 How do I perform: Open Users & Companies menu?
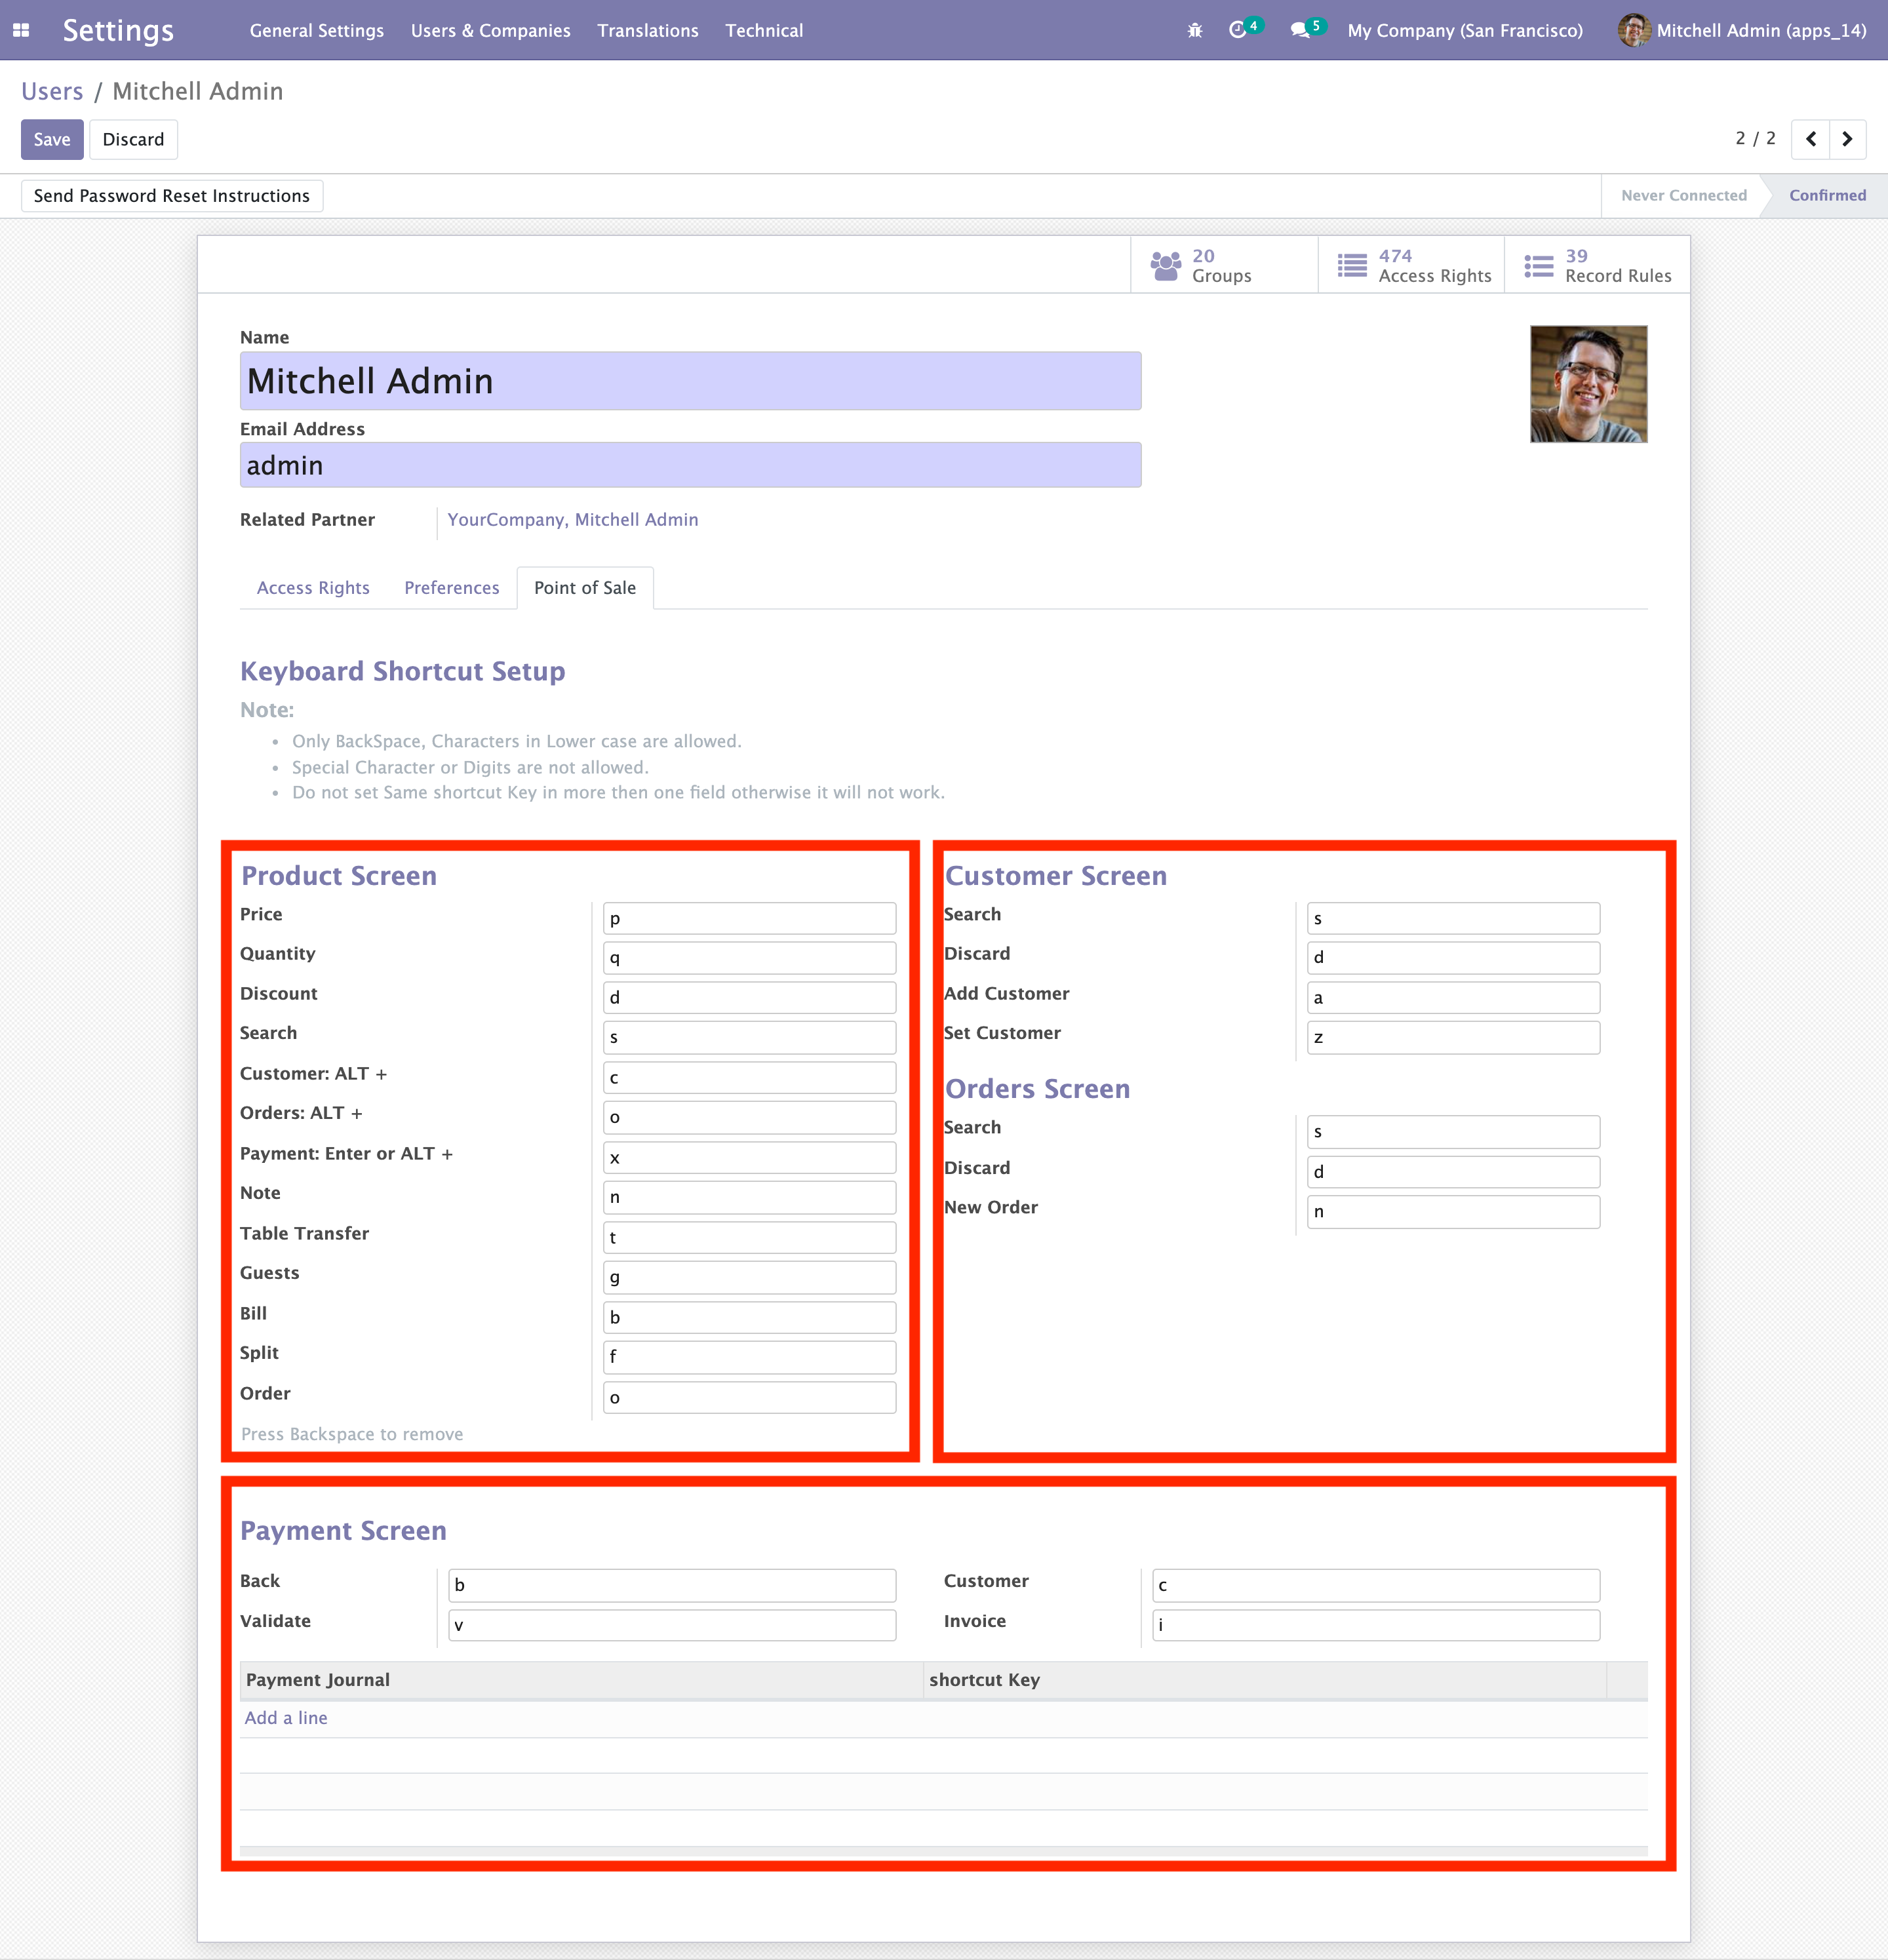pyautogui.click(x=490, y=30)
